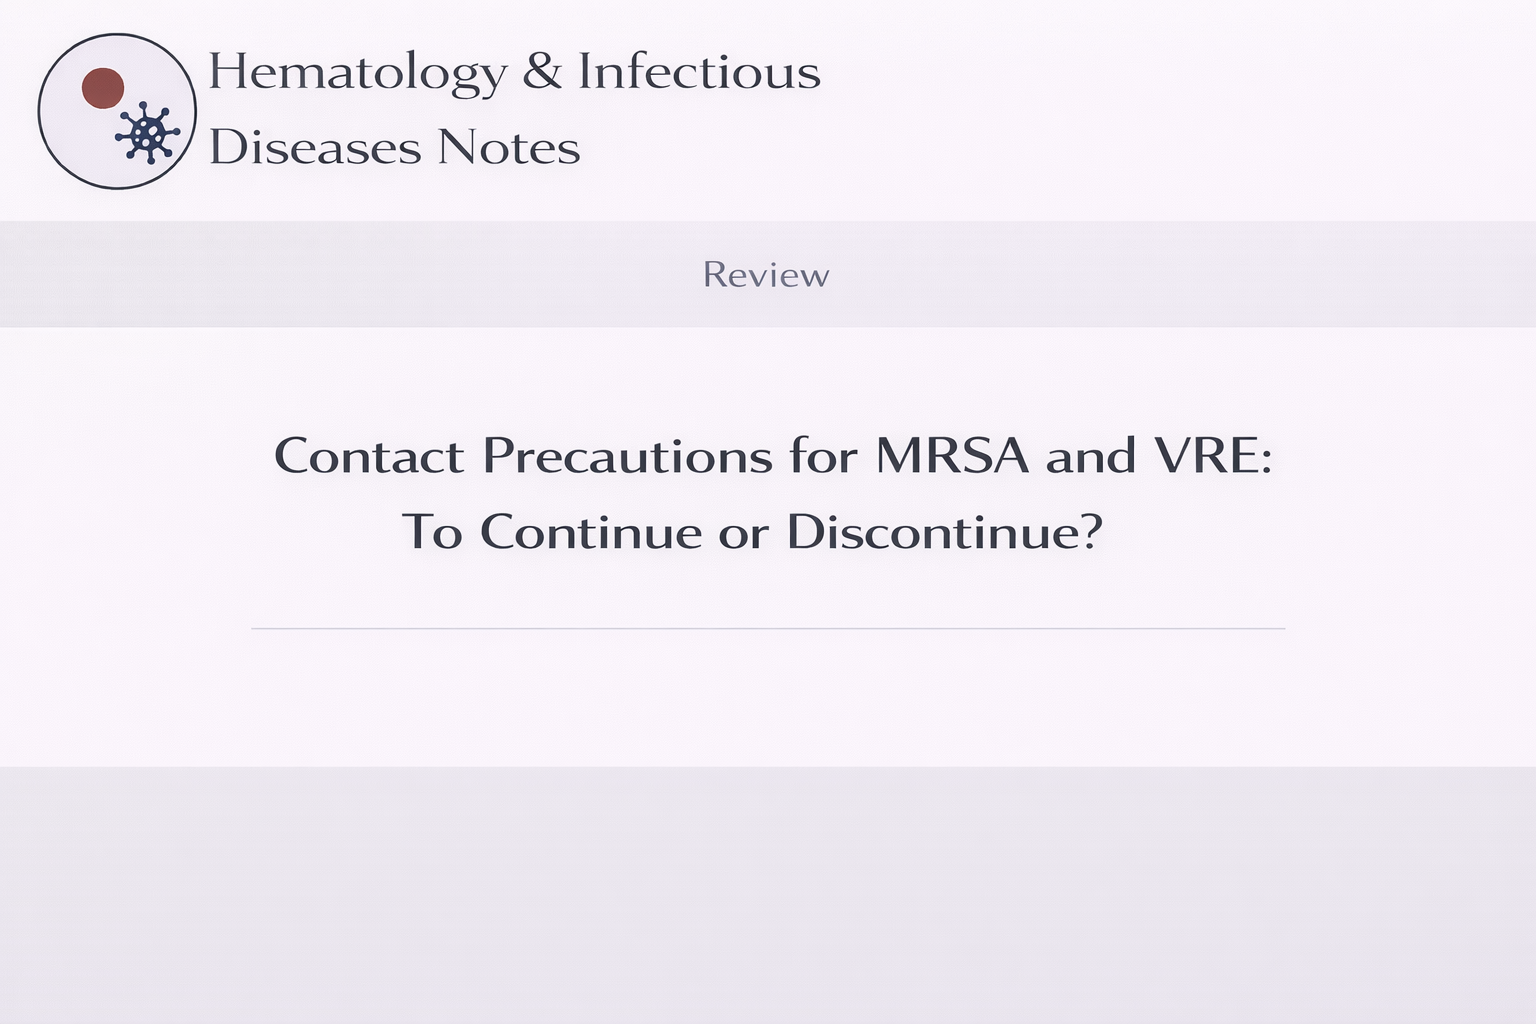Click the word "Discontinue?" in the title
The image size is (1536, 1024).
[944, 531]
